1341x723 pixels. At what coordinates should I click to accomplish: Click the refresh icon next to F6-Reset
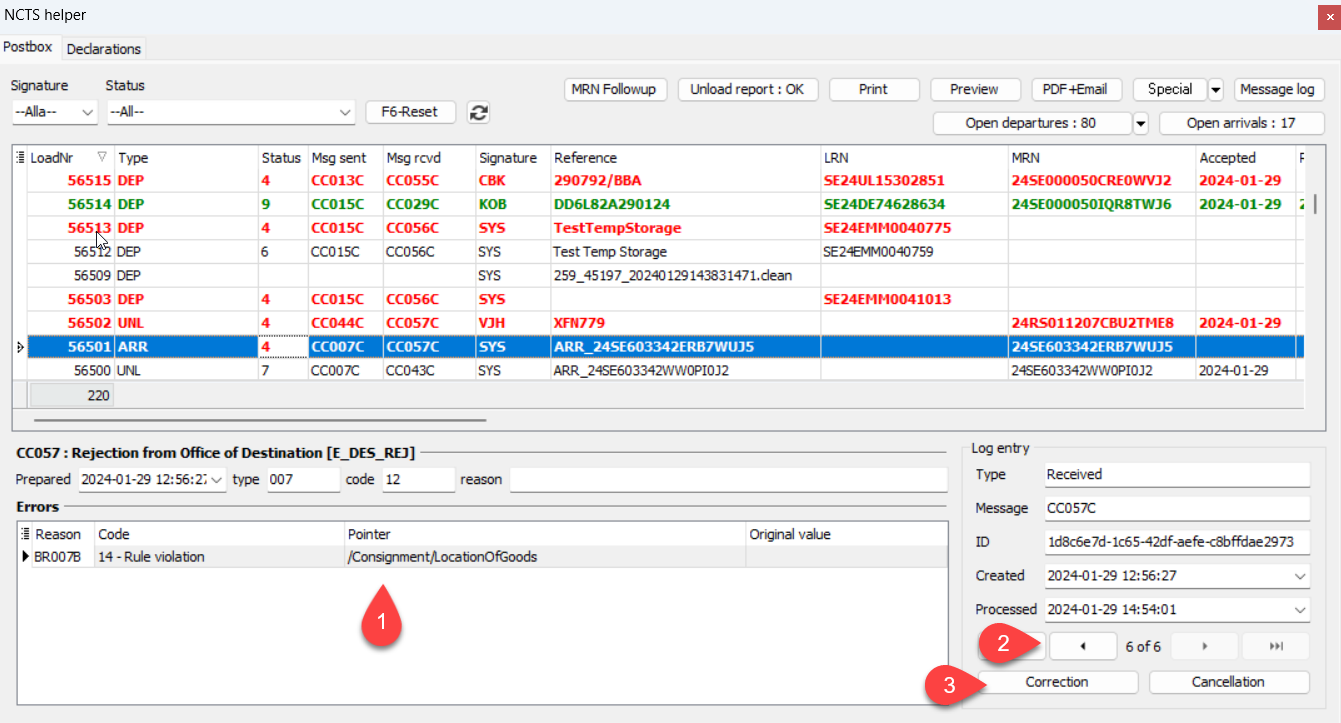[479, 112]
